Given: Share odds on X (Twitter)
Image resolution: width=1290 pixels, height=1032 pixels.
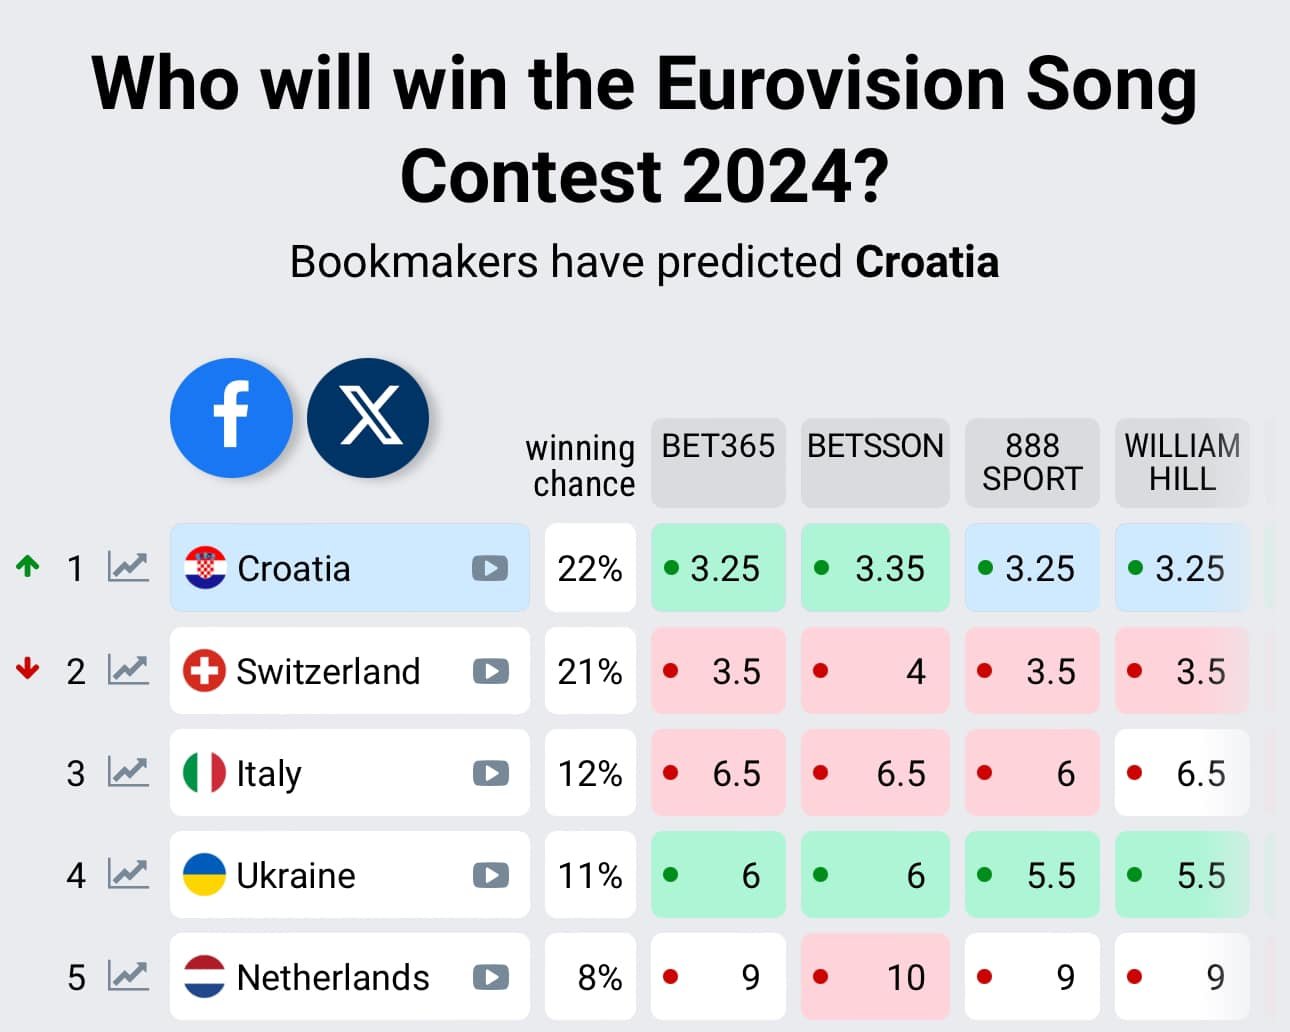Looking at the screenshot, I should click(368, 417).
